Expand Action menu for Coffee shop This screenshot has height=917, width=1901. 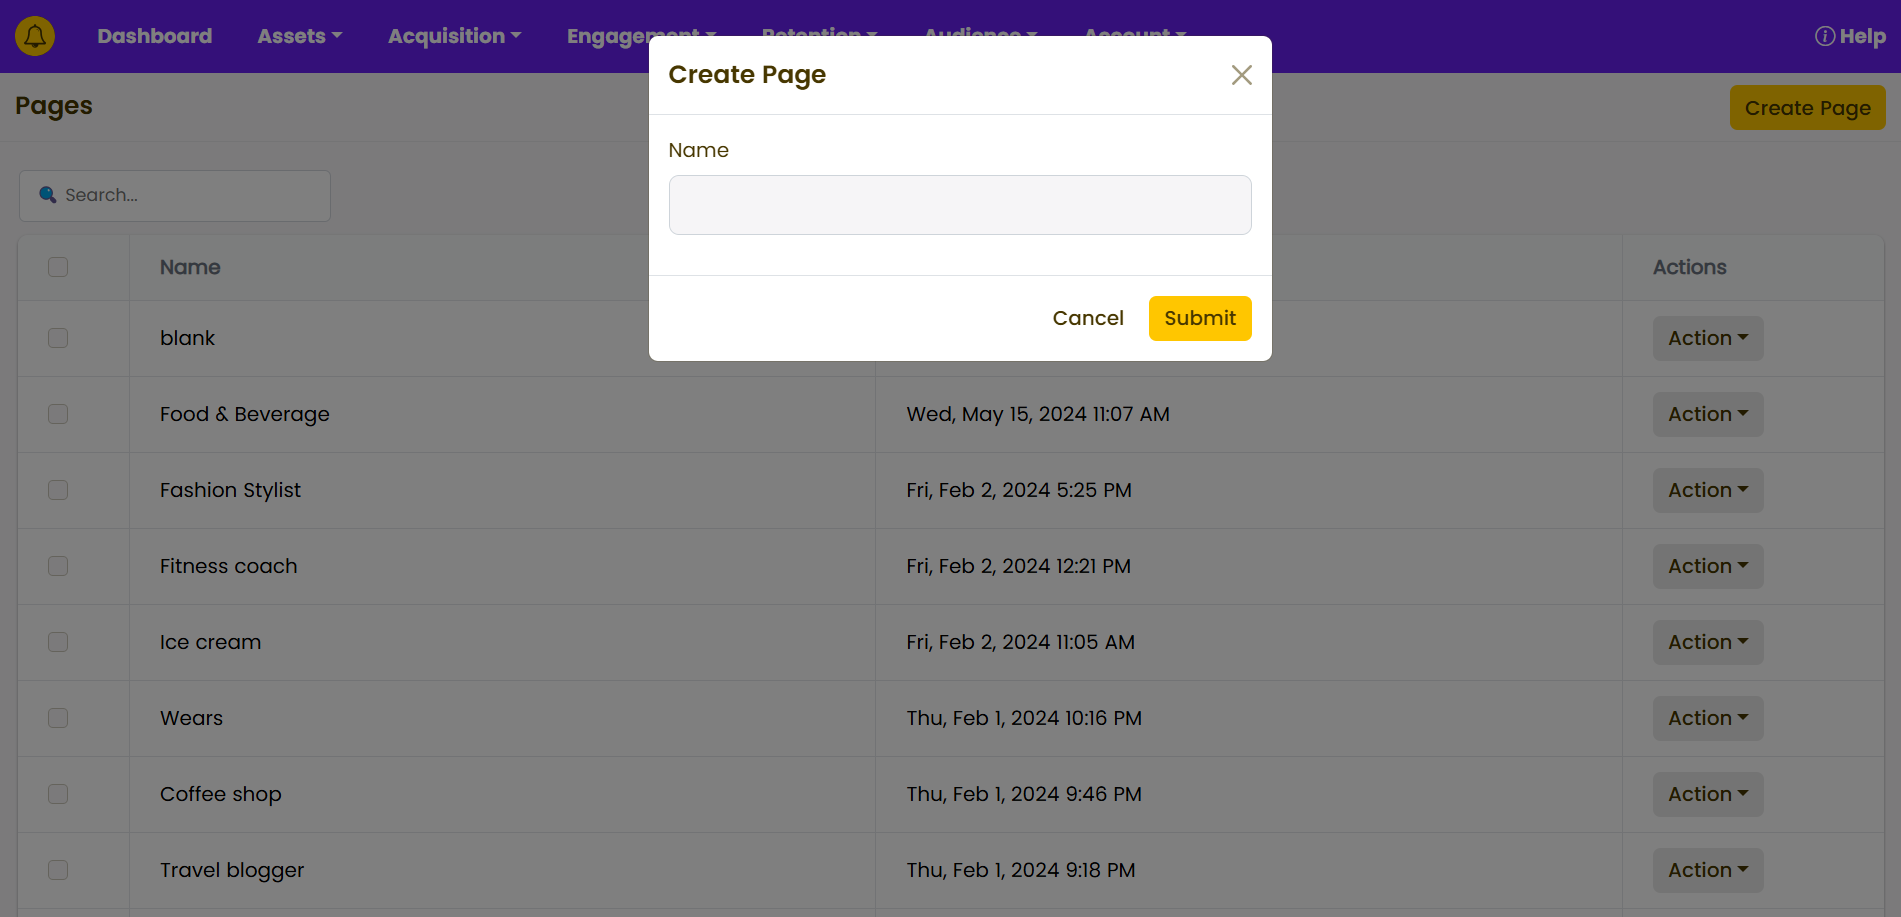[1707, 794]
